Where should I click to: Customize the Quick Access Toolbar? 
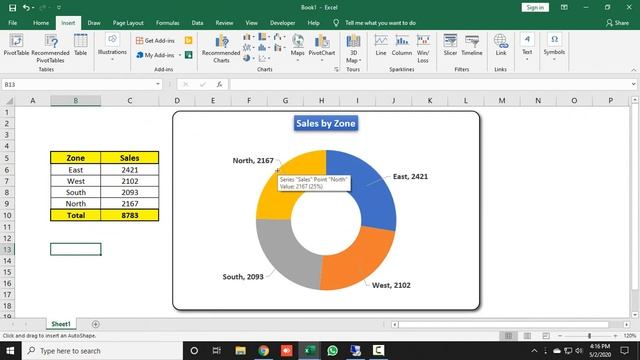59,7
